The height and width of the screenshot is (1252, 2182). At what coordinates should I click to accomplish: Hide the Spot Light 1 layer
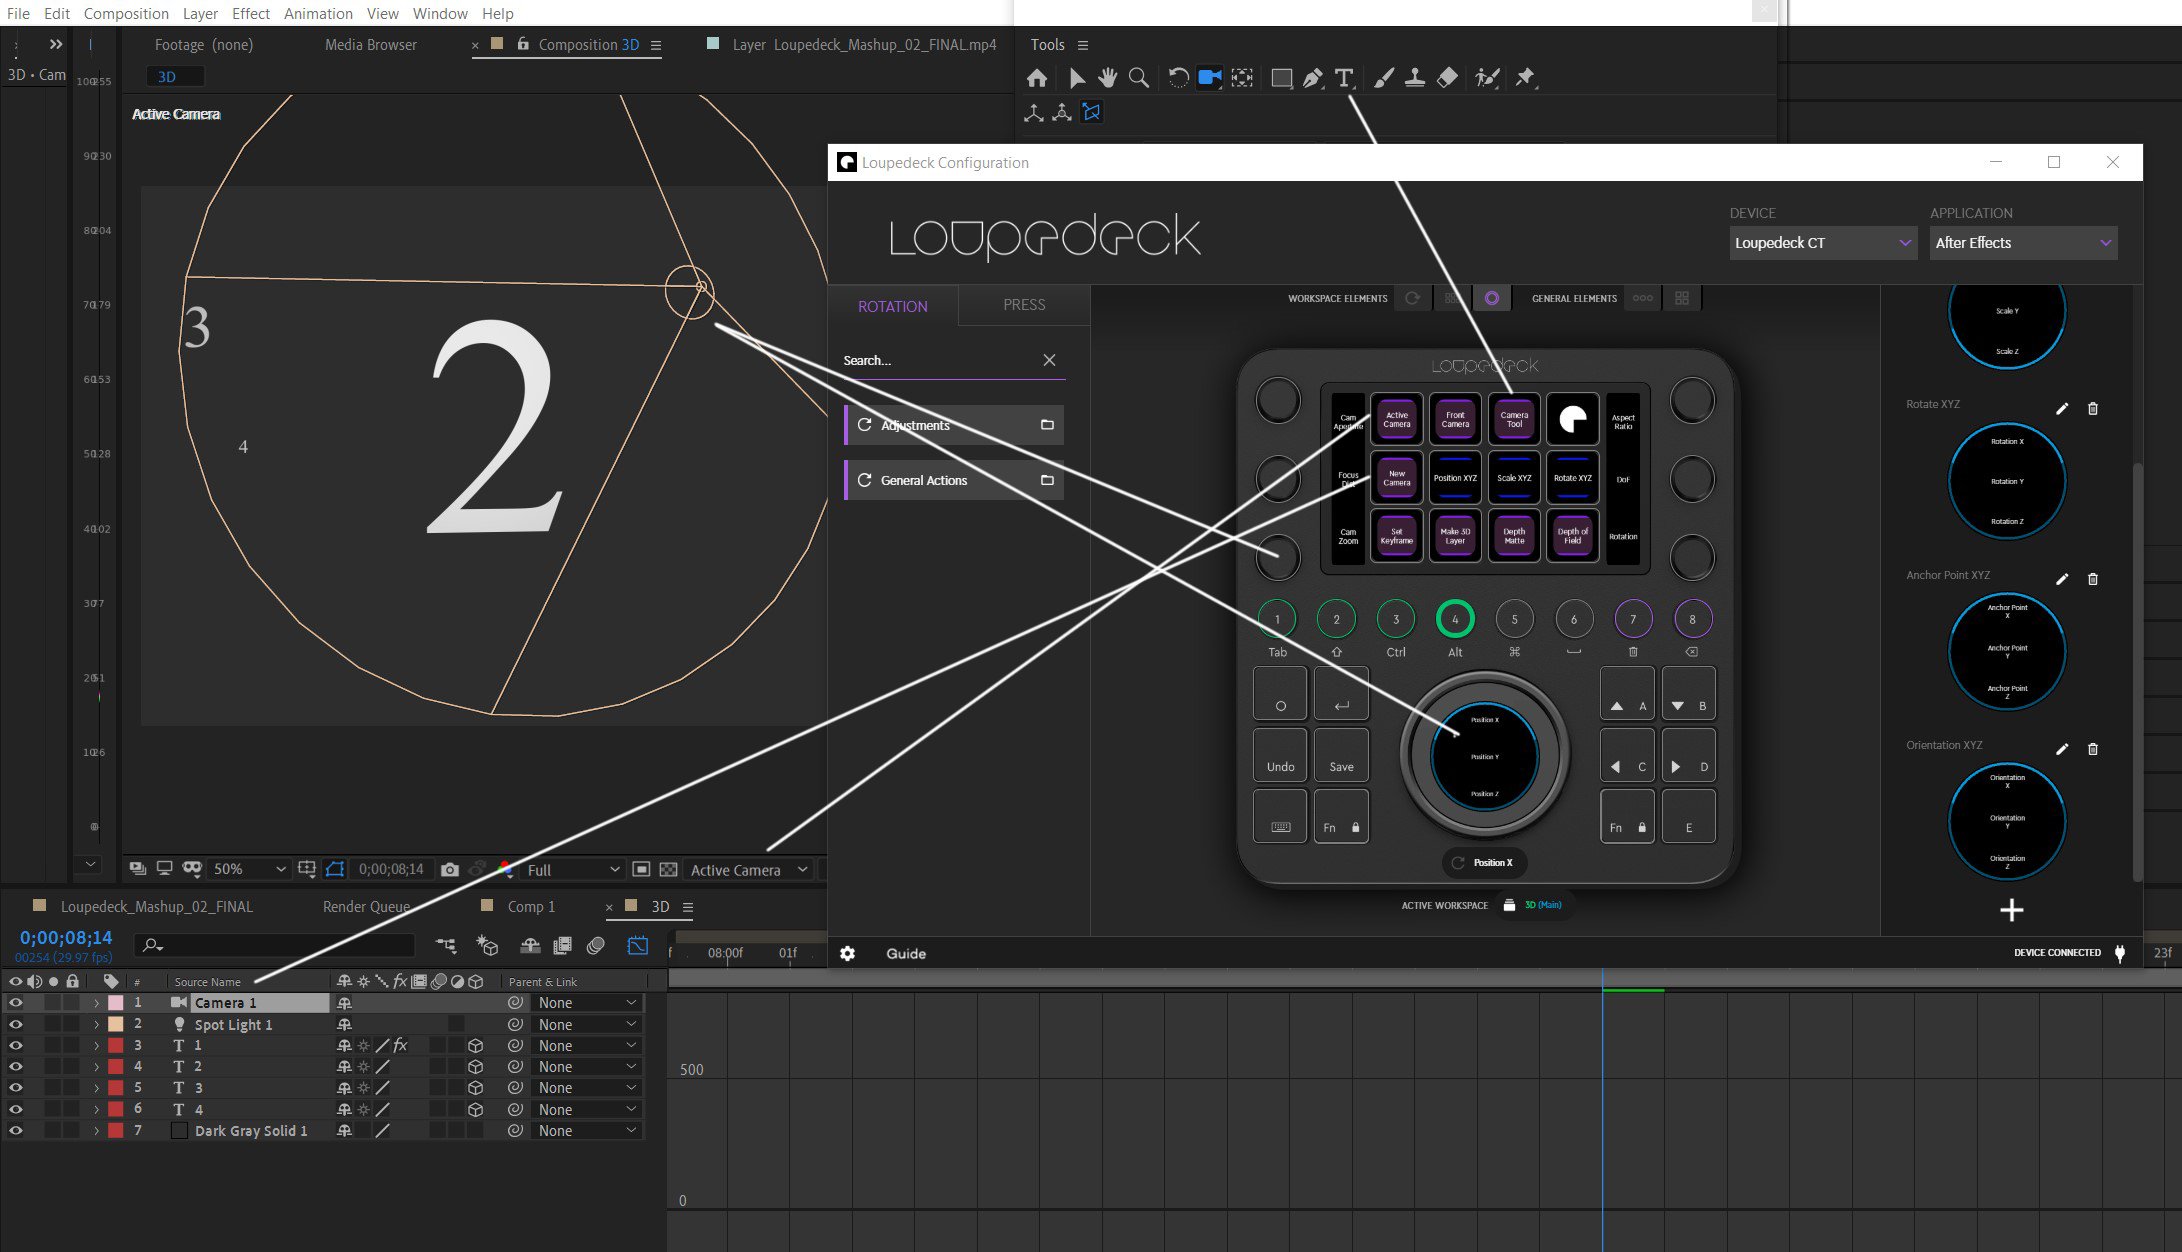point(15,1024)
